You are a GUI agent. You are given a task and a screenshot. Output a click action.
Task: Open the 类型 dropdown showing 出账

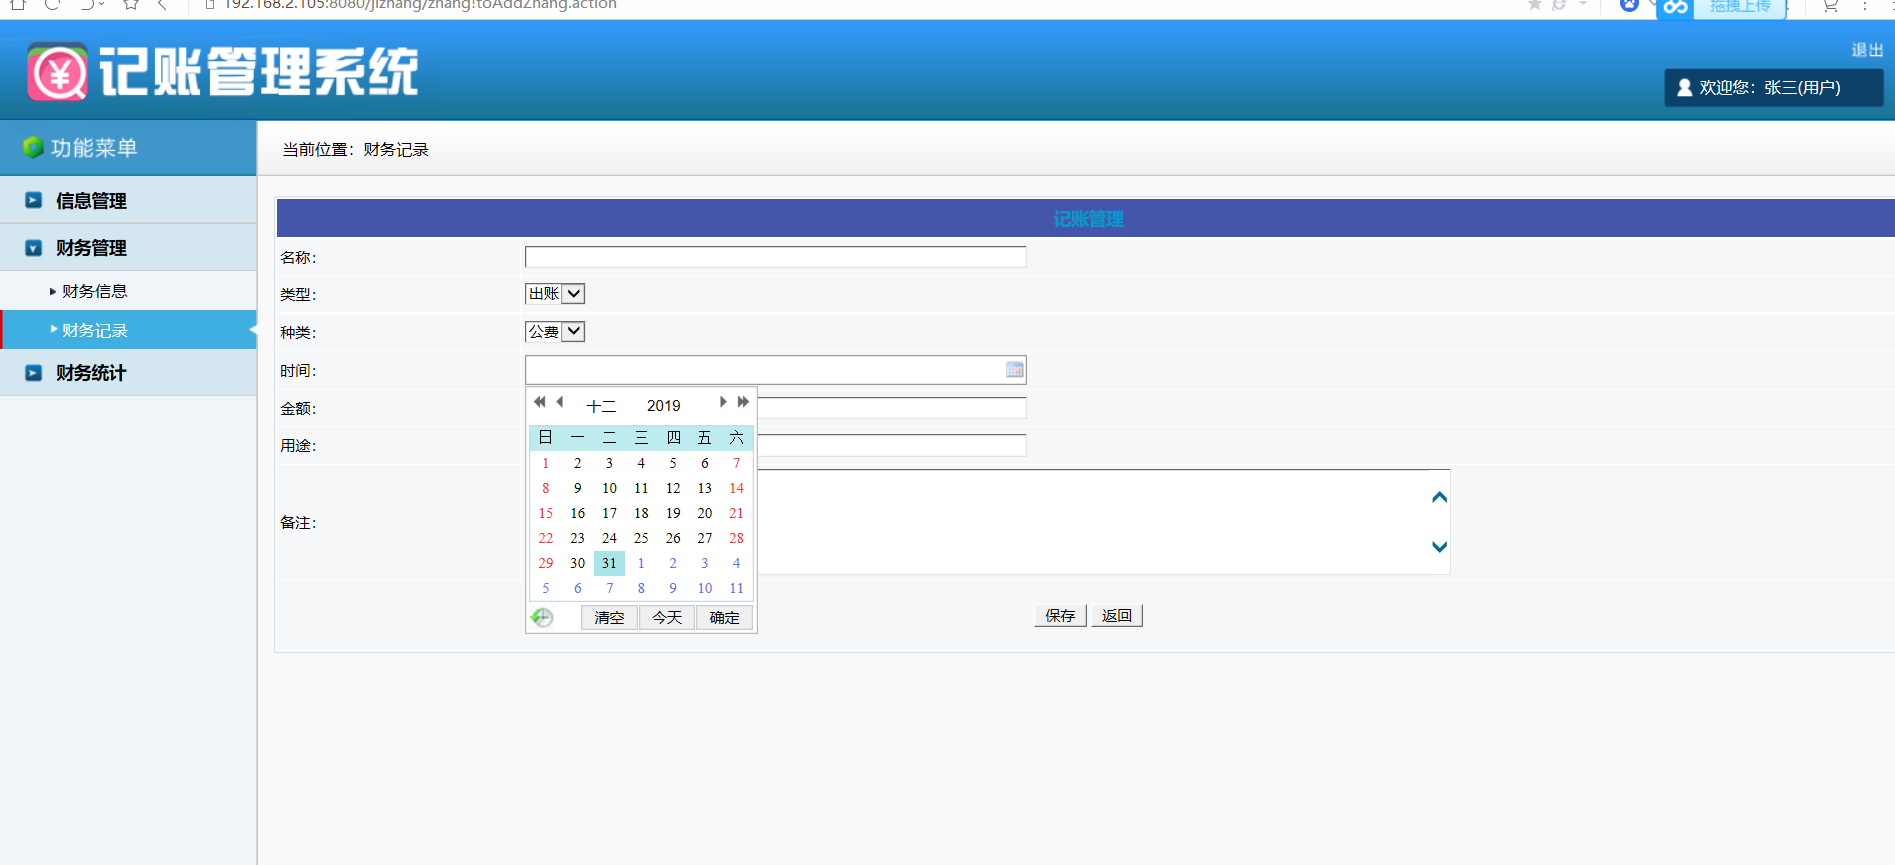pos(555,294)
